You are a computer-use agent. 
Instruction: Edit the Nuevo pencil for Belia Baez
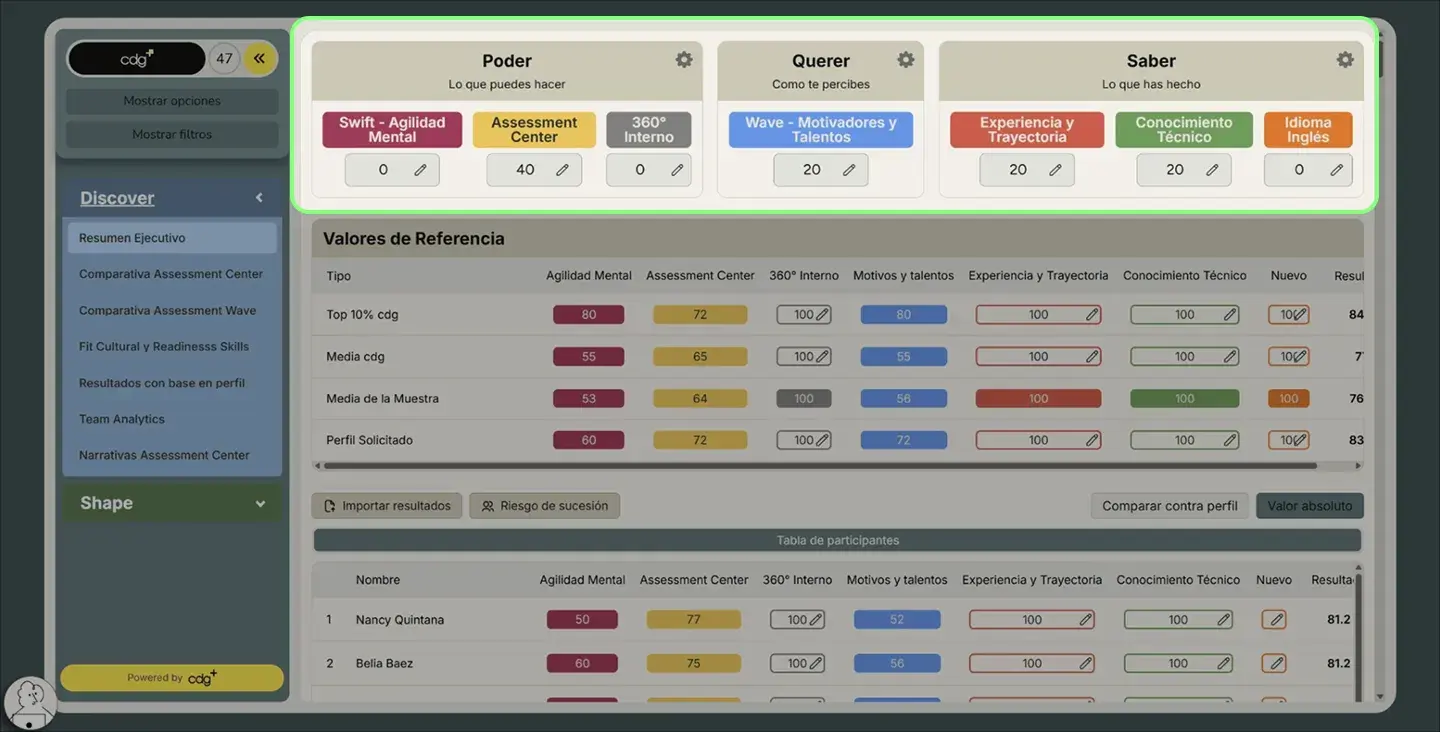point(1274,663)
